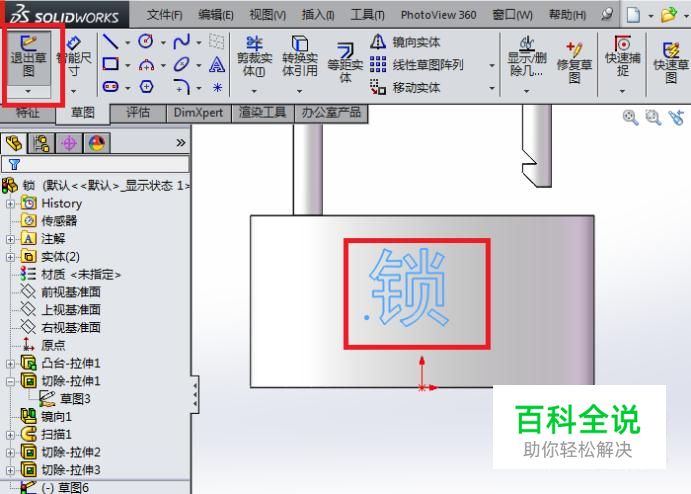The height and width of the screenshot is (494, 691).
Task: Open the 插入(I) menu
Action: click(x=318, y=15)
